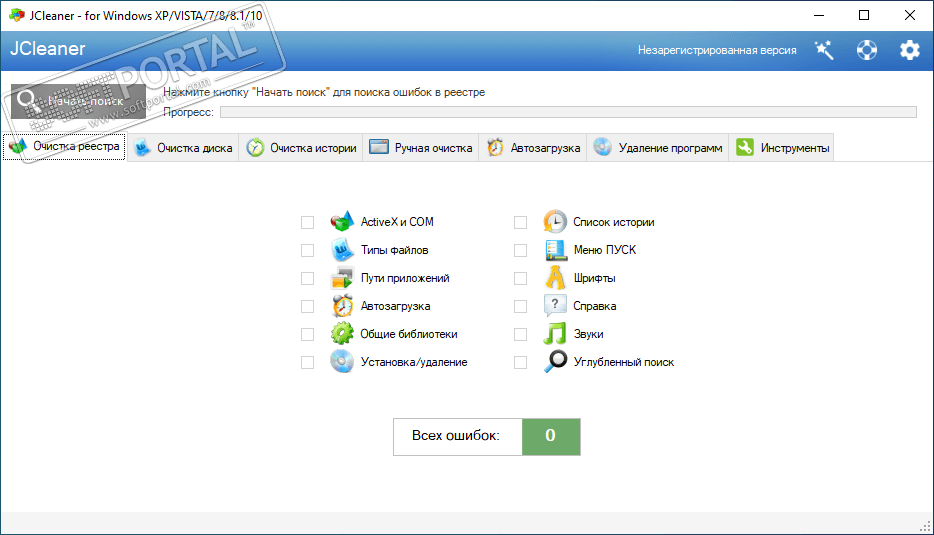
Task: Click the Шрифты letter A icon
Action: 555,278
